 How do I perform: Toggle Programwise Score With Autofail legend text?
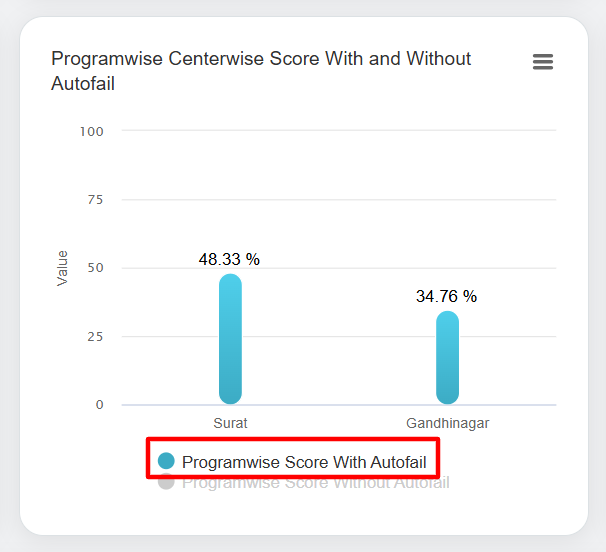coord(304,462)
